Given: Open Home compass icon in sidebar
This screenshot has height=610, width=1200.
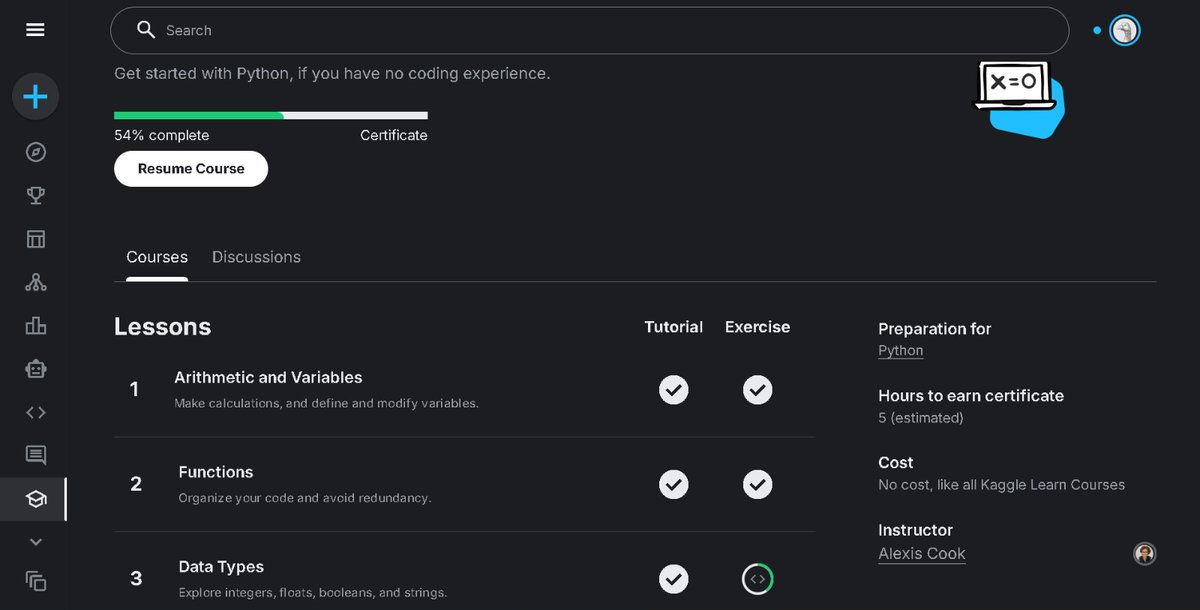Looking at the screenshot, I should pyautogui.click(x=36, y=152).
